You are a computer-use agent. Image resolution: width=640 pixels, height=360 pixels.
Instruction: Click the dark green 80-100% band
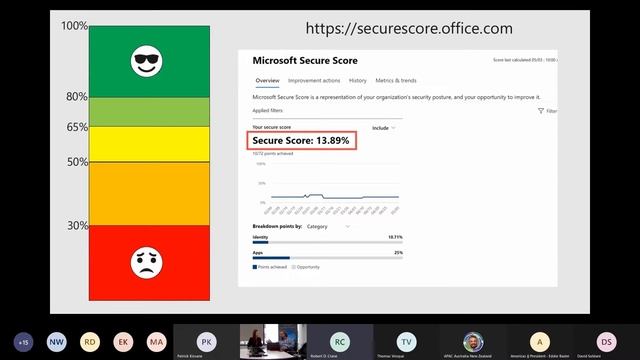pos(149,62)
